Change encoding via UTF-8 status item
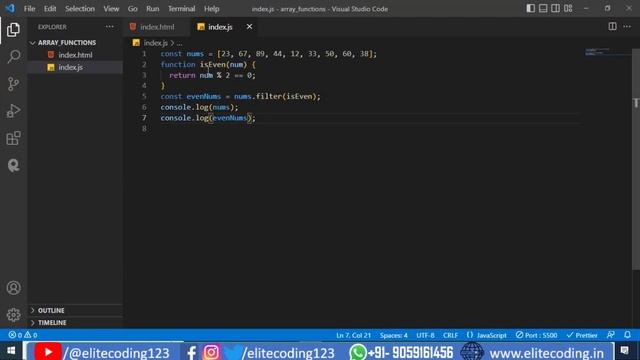Screen dimensions: 640x360 pyautogui.click(x=425, y=335)
